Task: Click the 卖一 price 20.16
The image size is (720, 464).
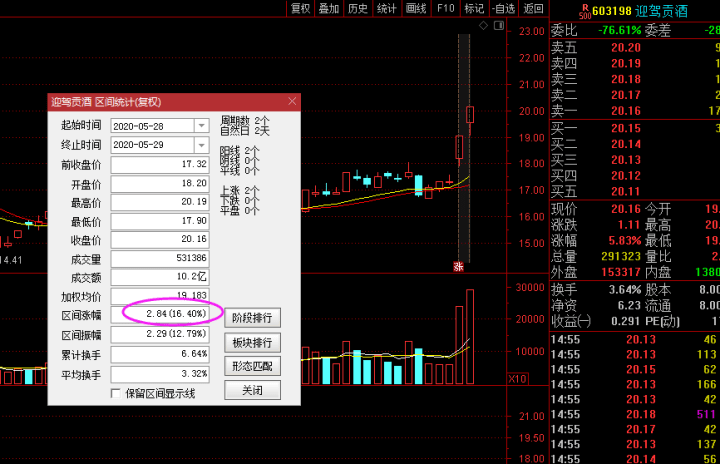Action: 625,111
